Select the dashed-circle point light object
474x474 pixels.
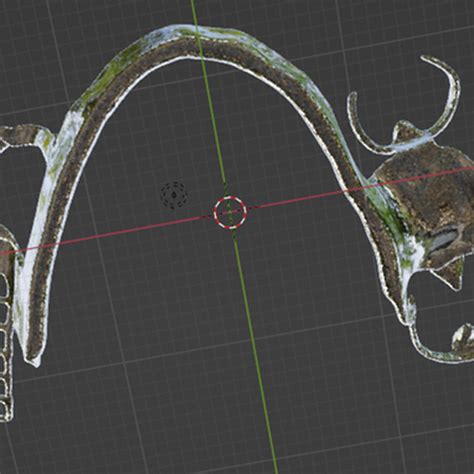tap(174, 195)
